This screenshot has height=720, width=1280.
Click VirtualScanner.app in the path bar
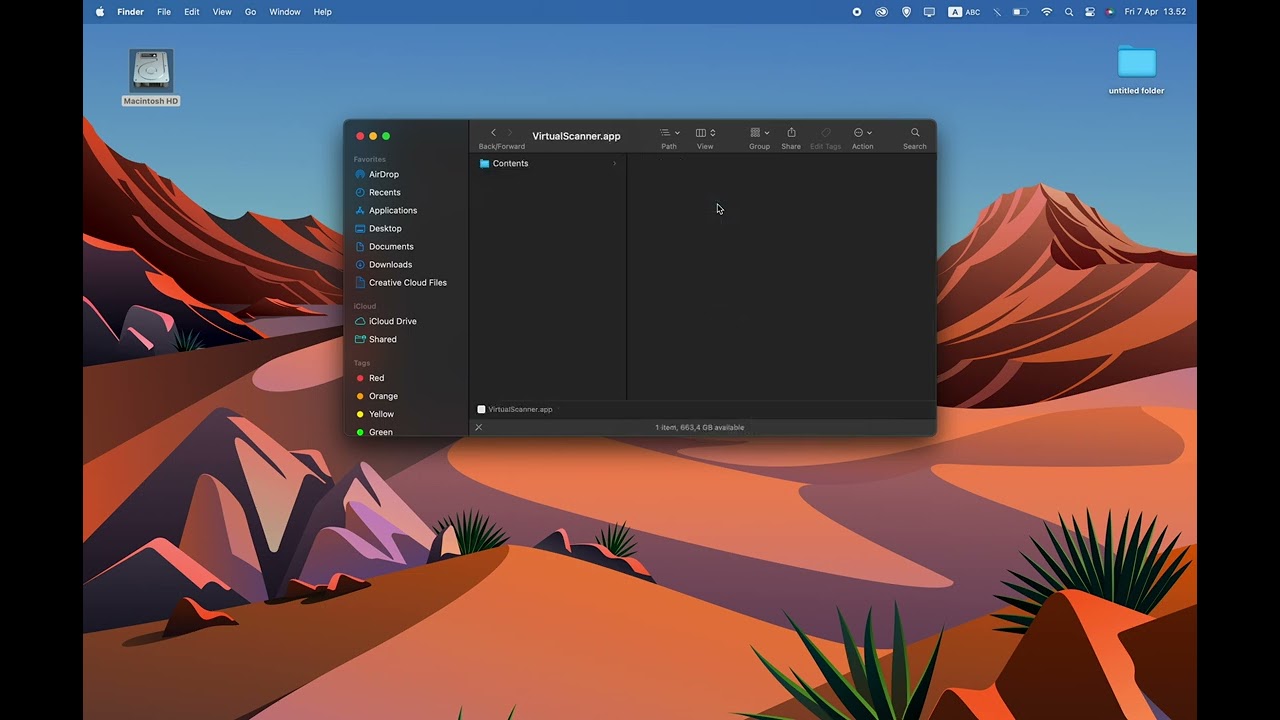(x=515, y=409)
